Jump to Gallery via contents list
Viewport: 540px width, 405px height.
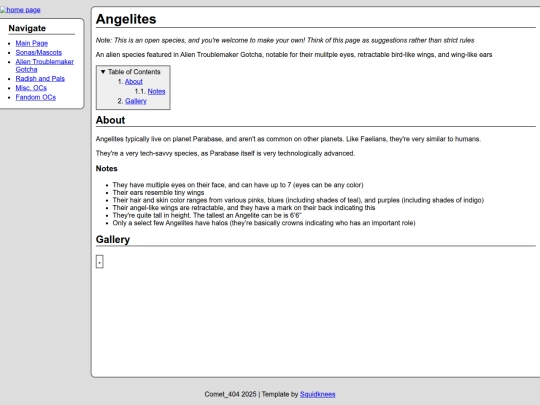(136, 101)
